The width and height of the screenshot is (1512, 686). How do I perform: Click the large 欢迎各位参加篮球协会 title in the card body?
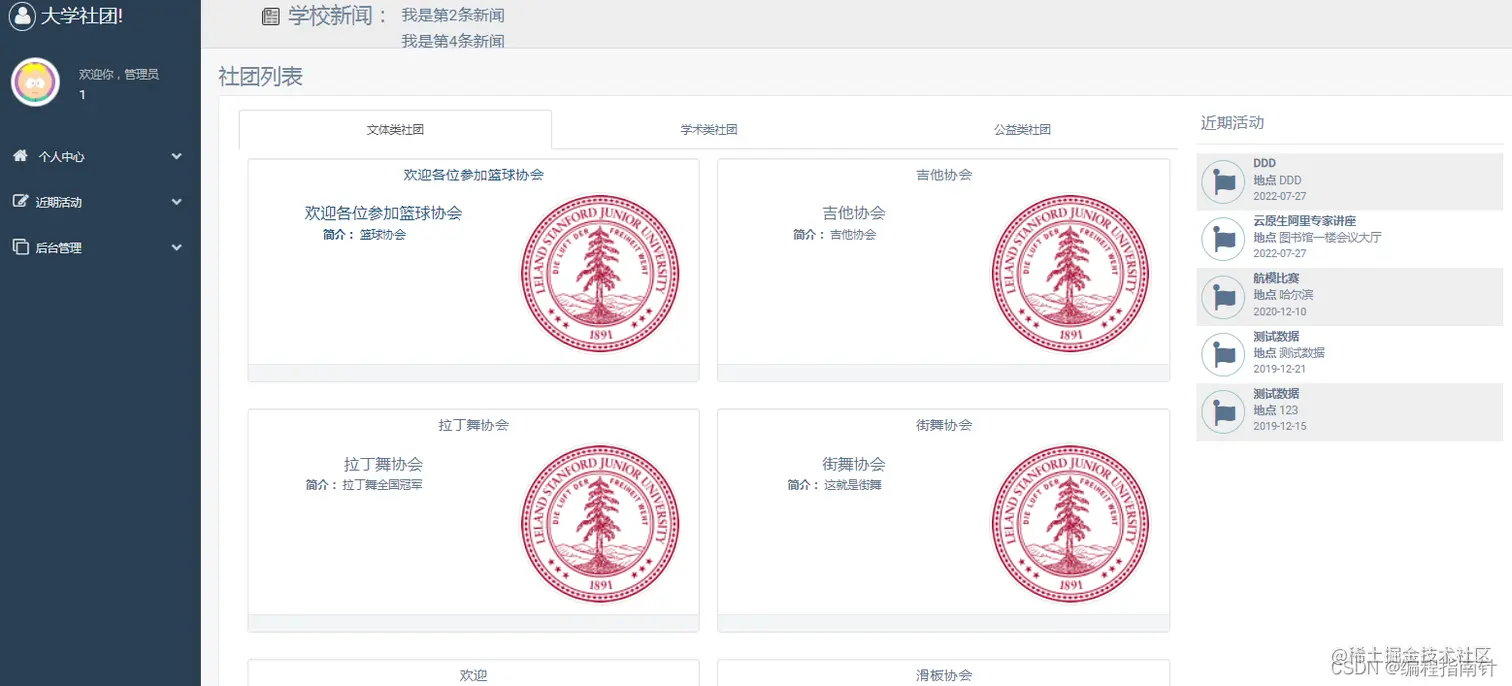tap(383, 213)
